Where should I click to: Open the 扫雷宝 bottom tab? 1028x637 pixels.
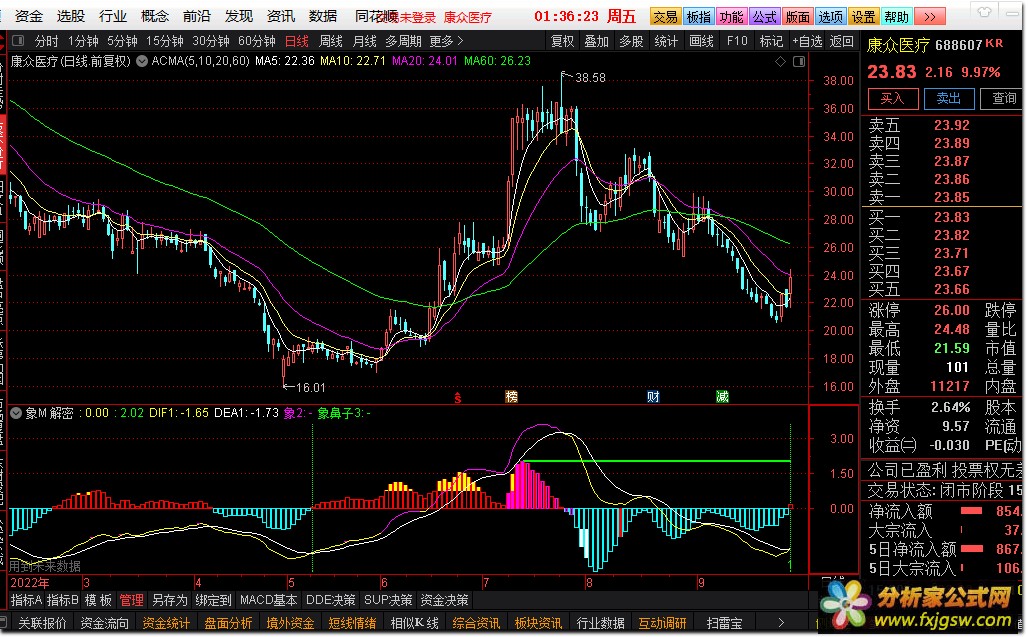[724, 623]
